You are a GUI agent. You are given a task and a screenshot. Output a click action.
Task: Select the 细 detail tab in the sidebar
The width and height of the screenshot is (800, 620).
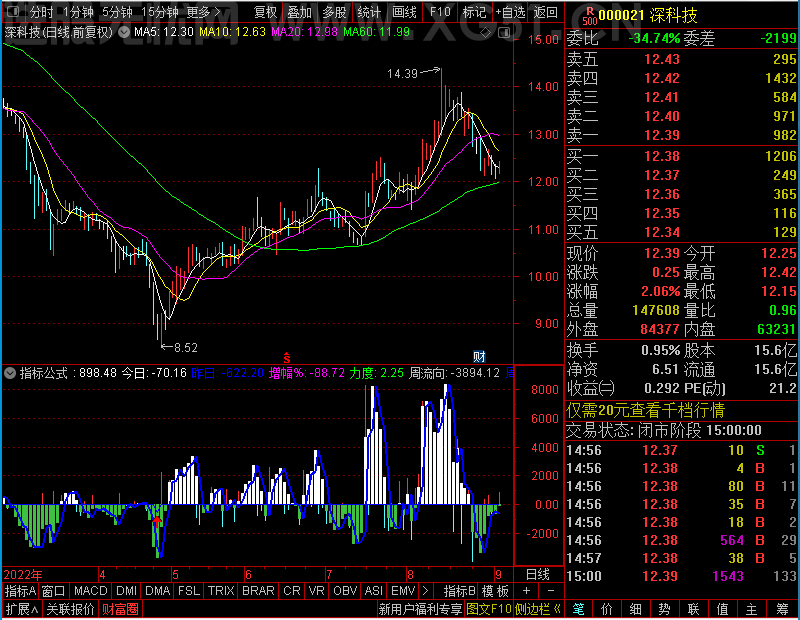point(635,609)
